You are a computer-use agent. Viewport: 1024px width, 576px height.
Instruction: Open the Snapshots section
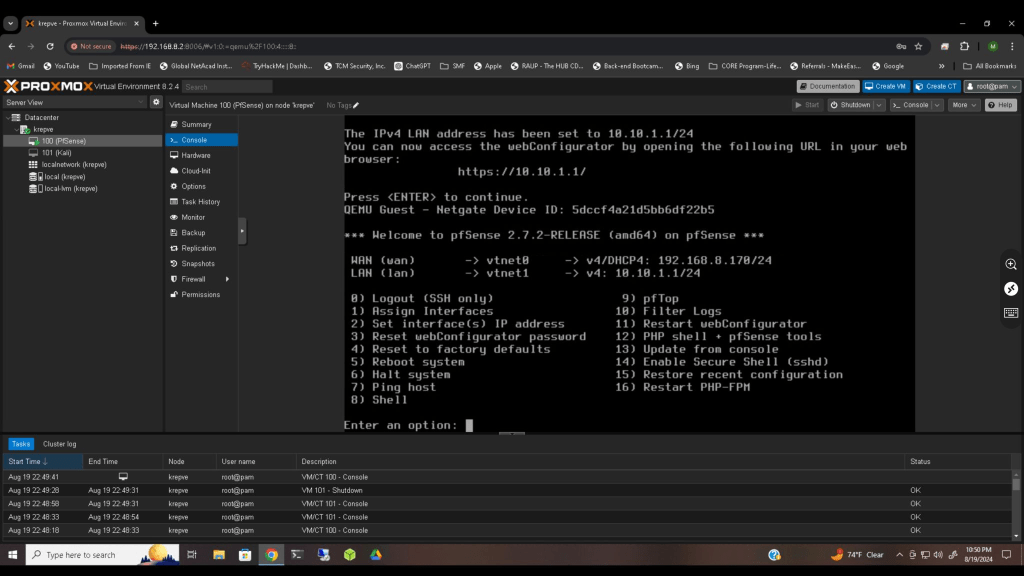click(x=197, y=264)
